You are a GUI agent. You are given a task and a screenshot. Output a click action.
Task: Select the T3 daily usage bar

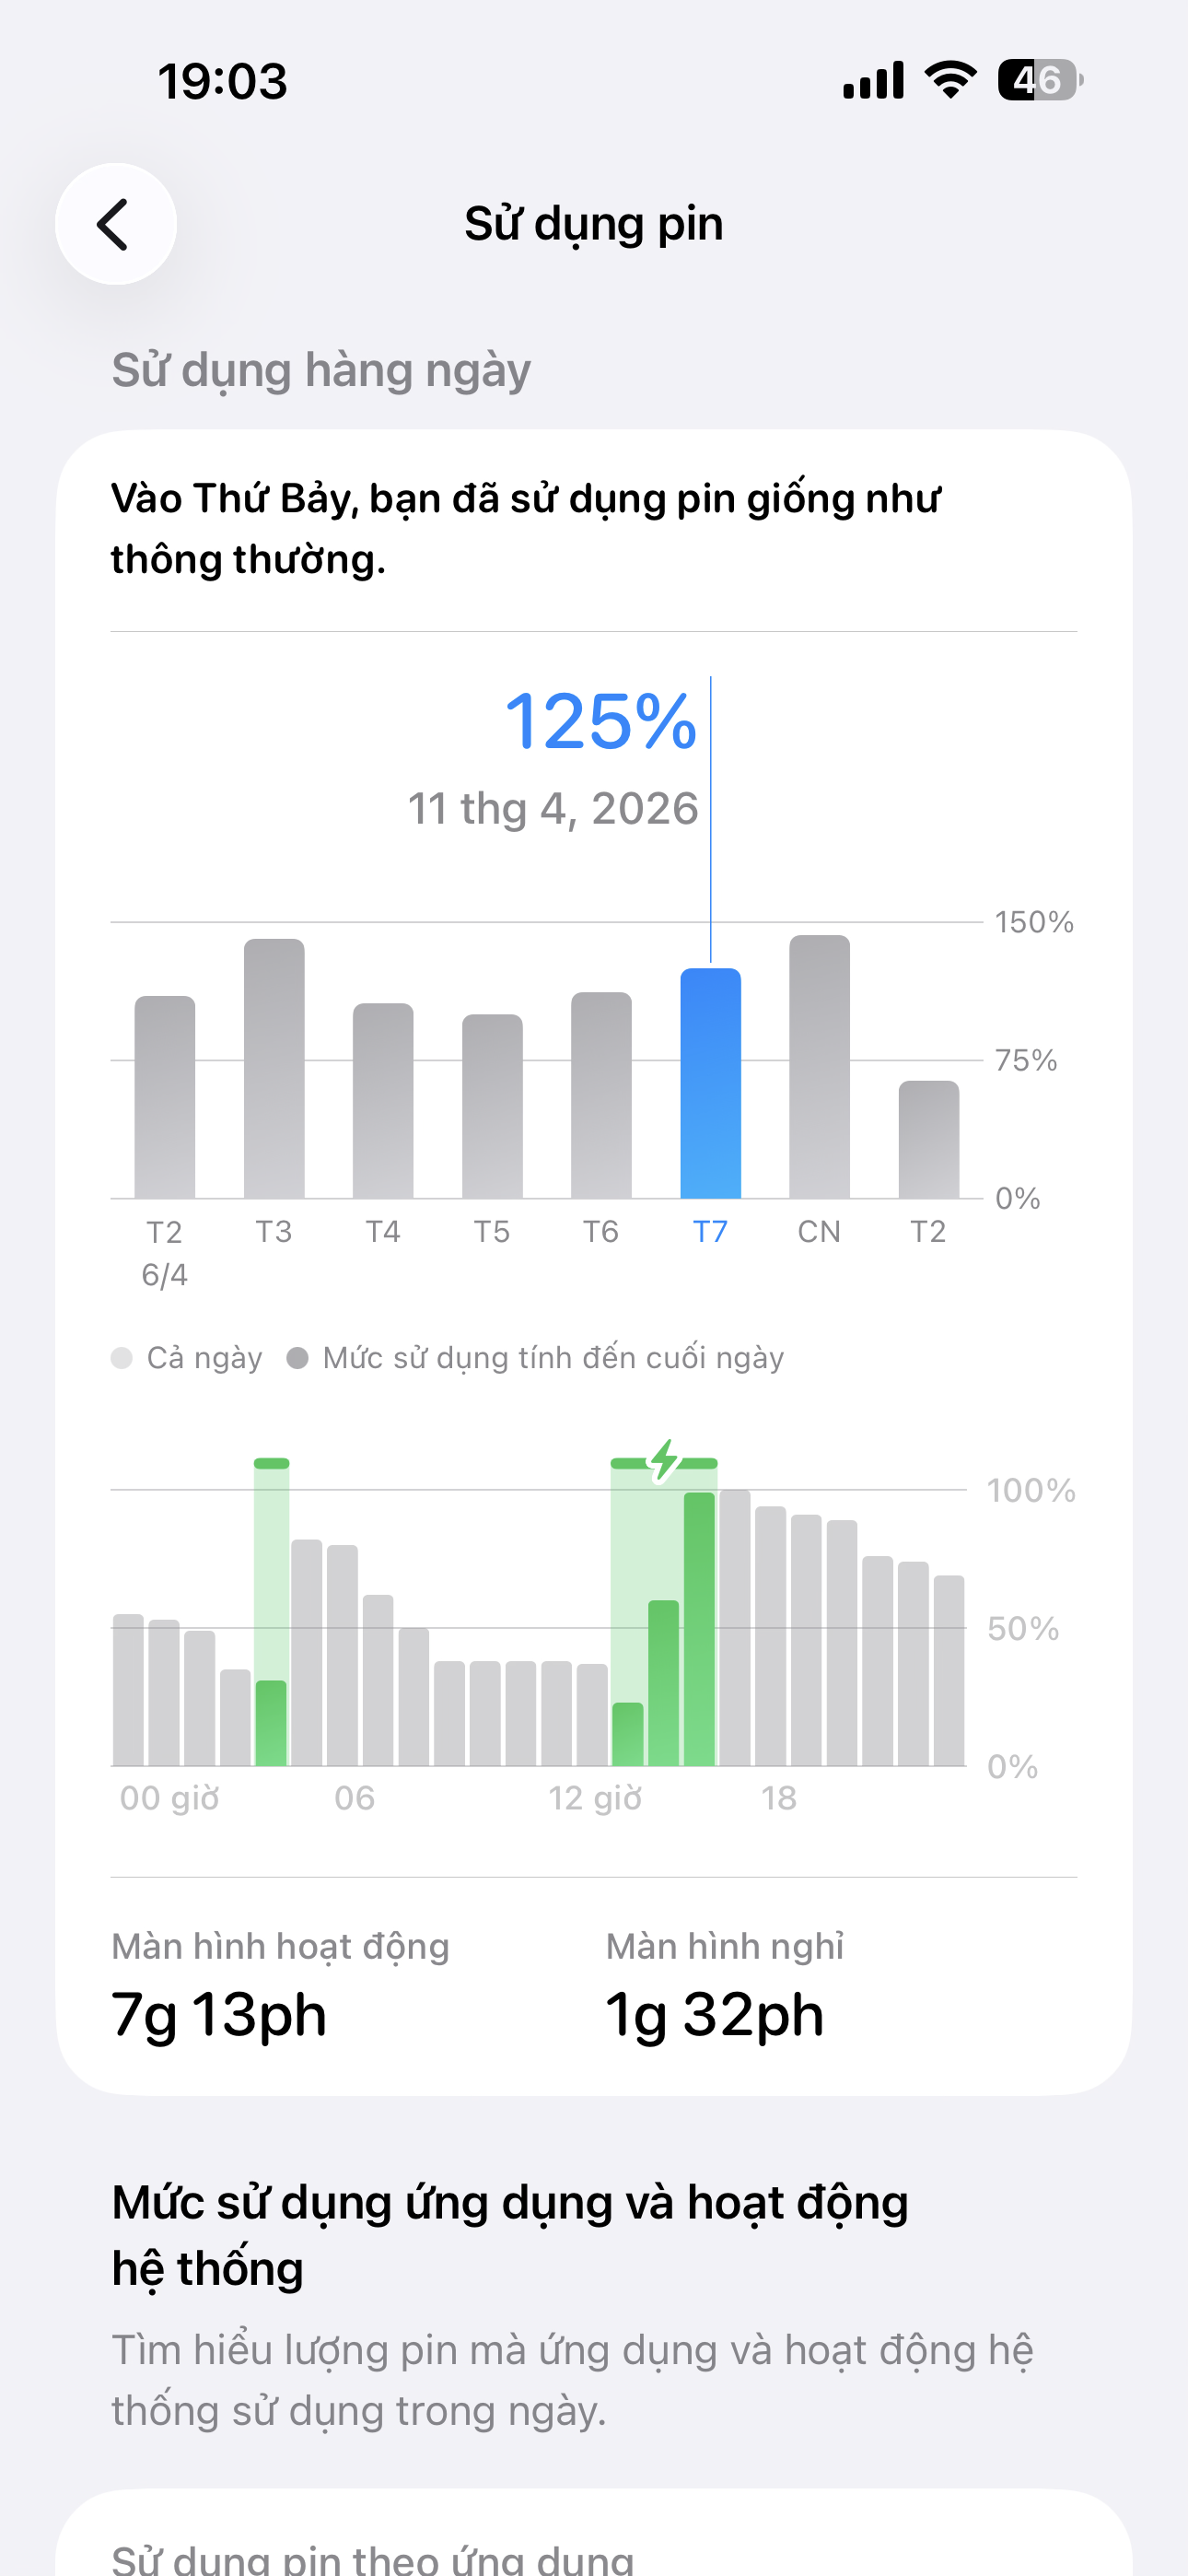[x=274, y=1068]
